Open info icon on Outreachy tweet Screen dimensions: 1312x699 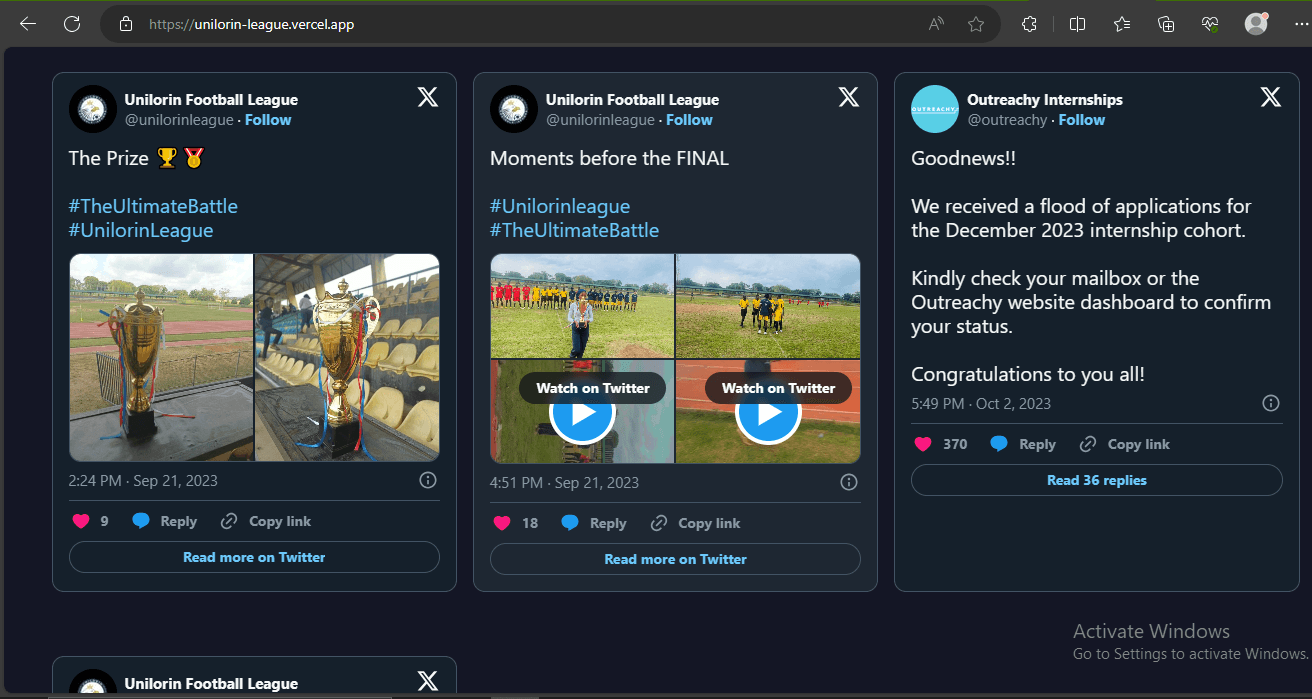point(1270,403)
